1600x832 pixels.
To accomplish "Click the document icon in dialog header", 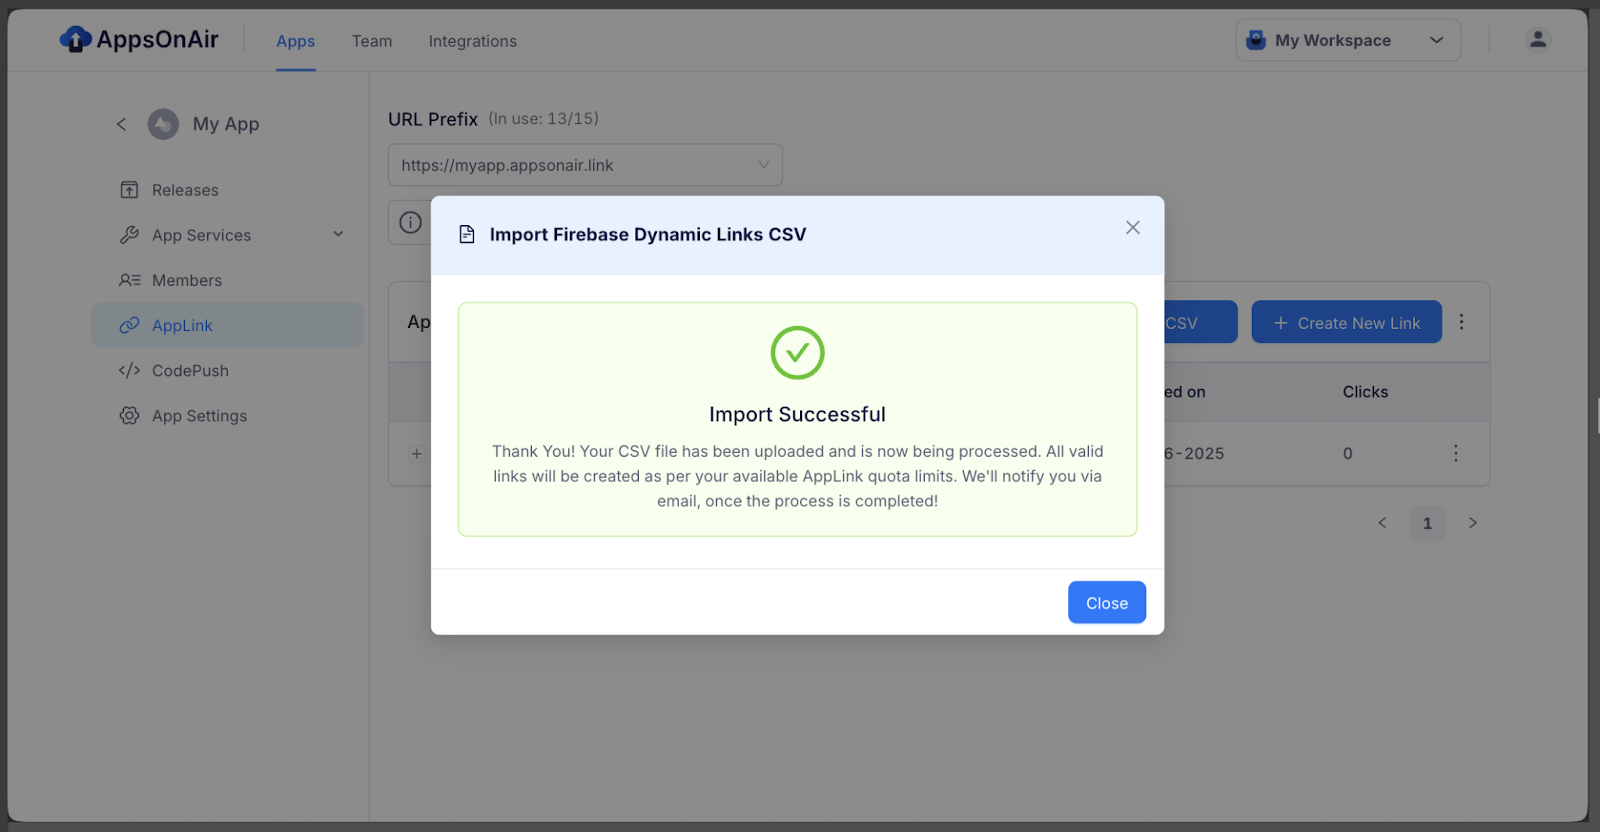I will (x=466, y=235).
